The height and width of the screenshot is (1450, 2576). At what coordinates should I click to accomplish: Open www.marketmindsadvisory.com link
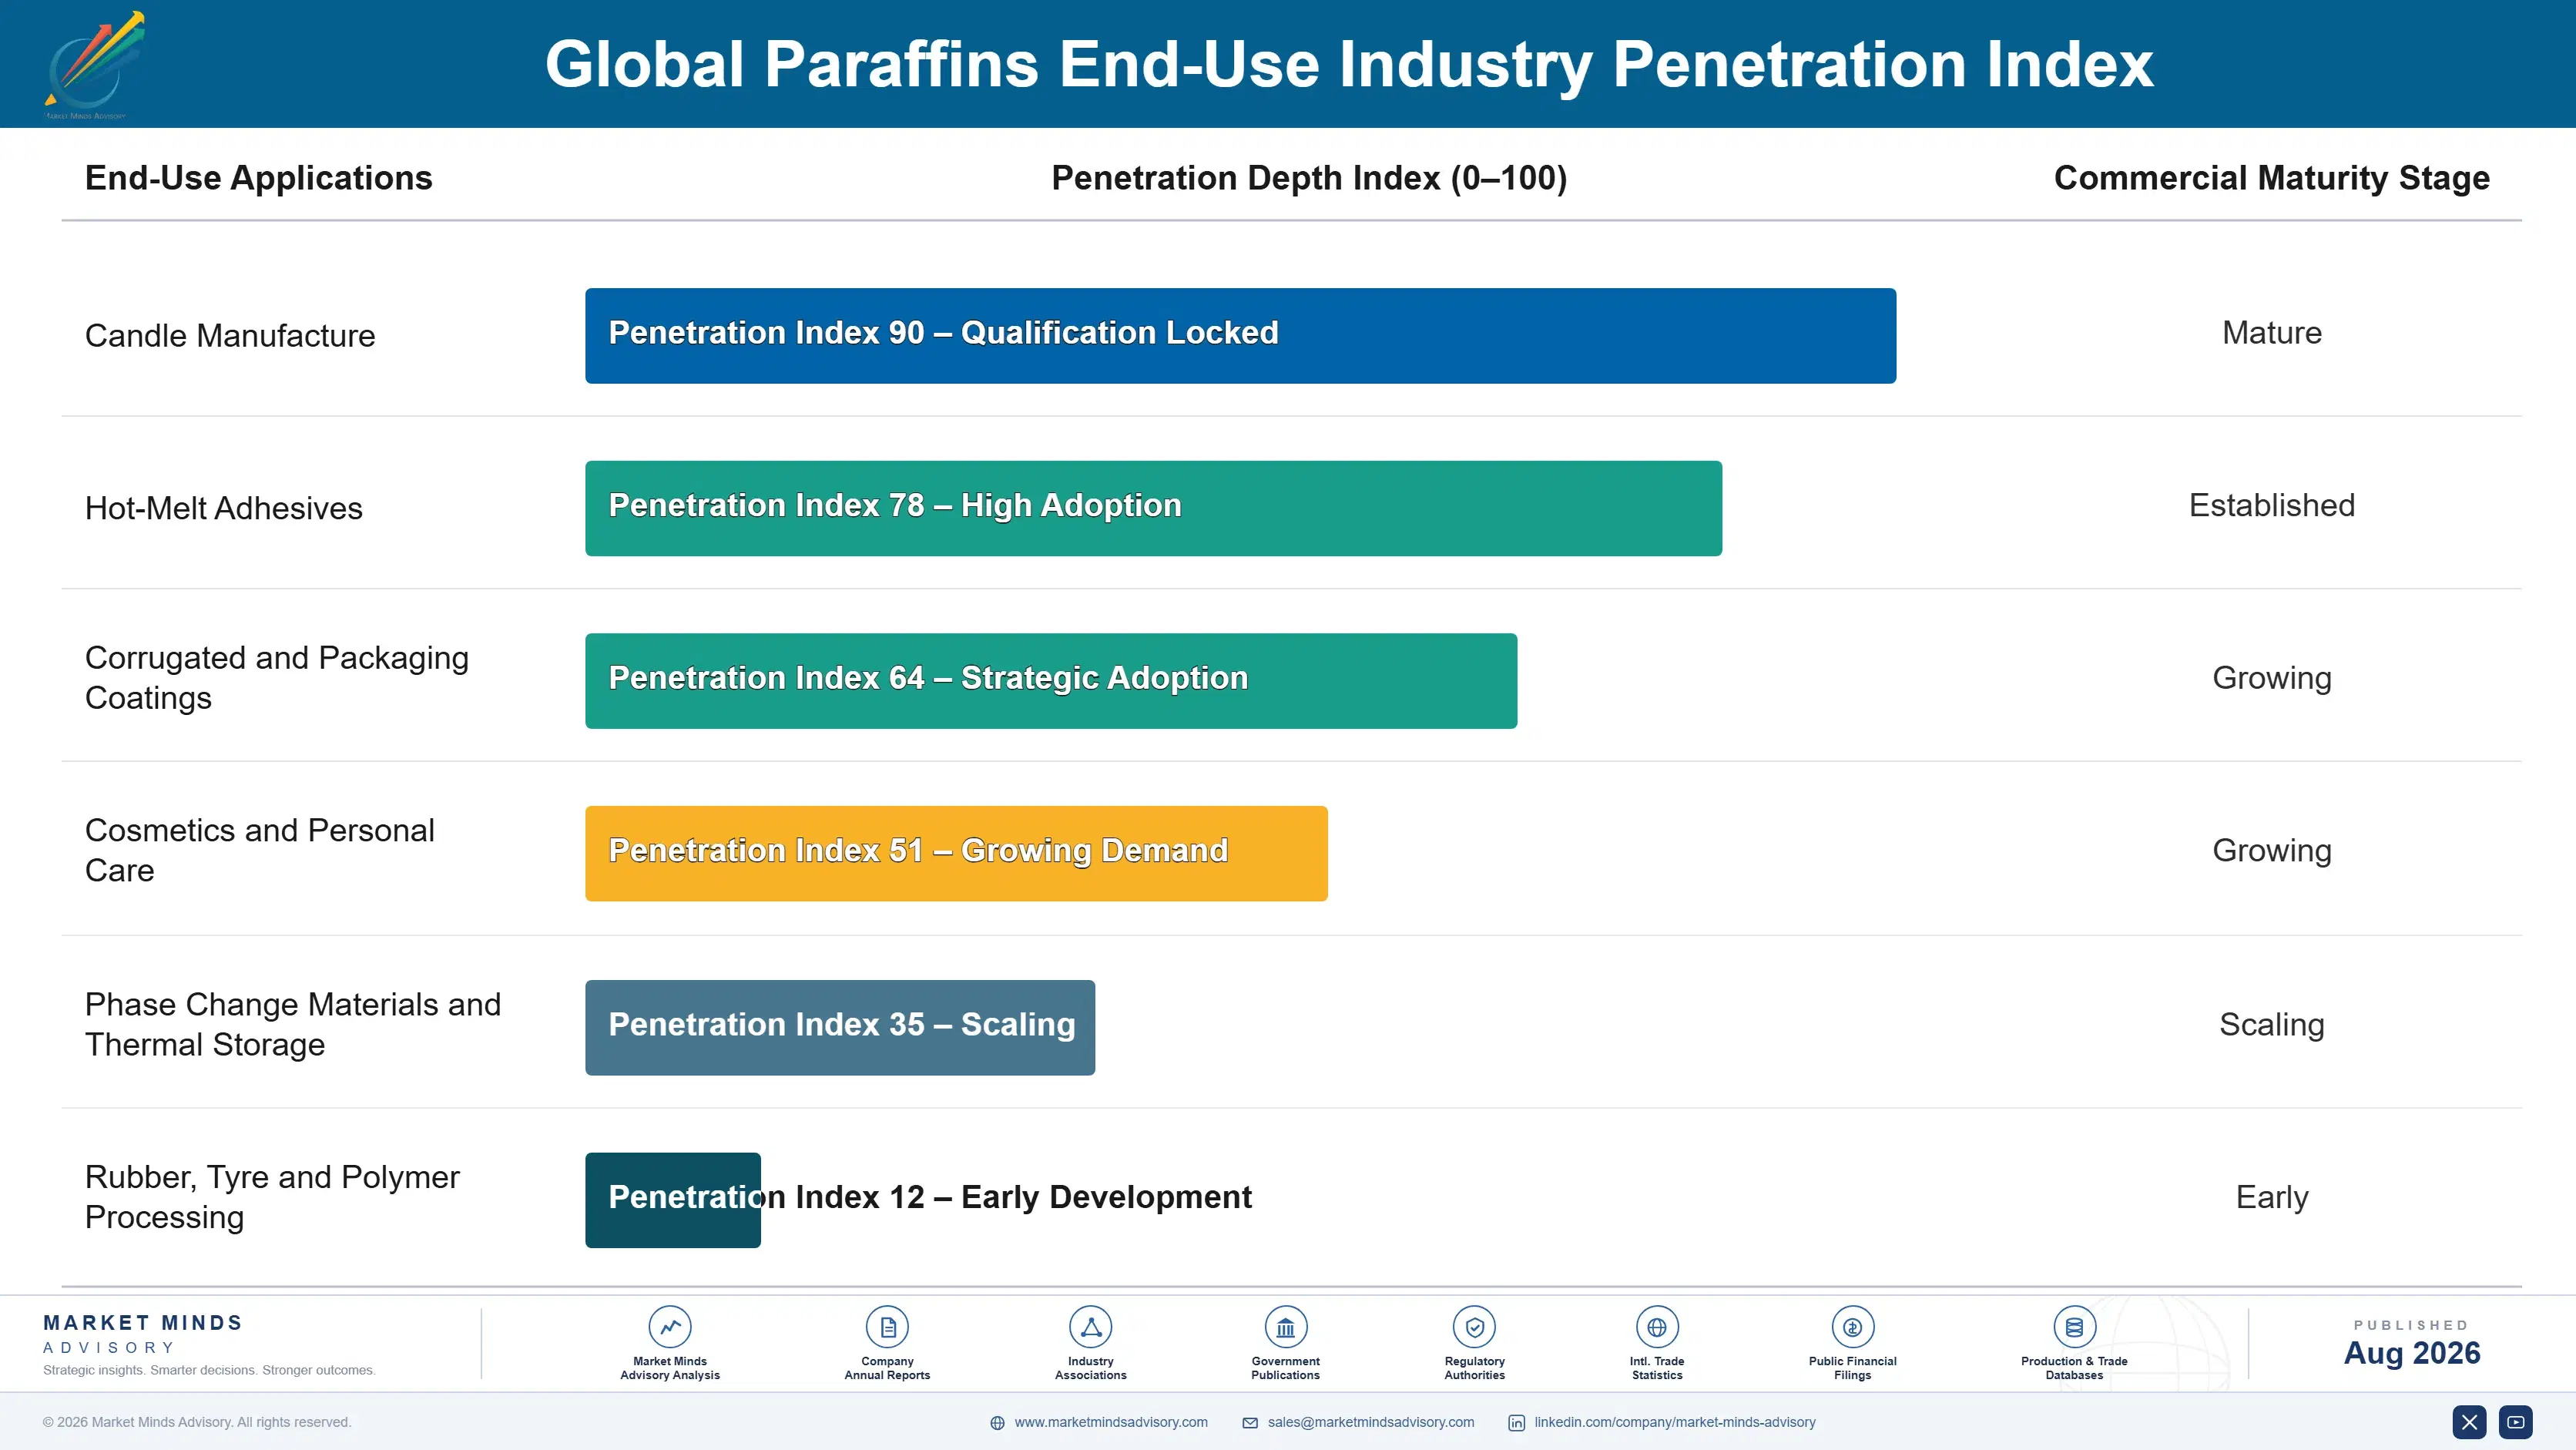(1111, 1422)
